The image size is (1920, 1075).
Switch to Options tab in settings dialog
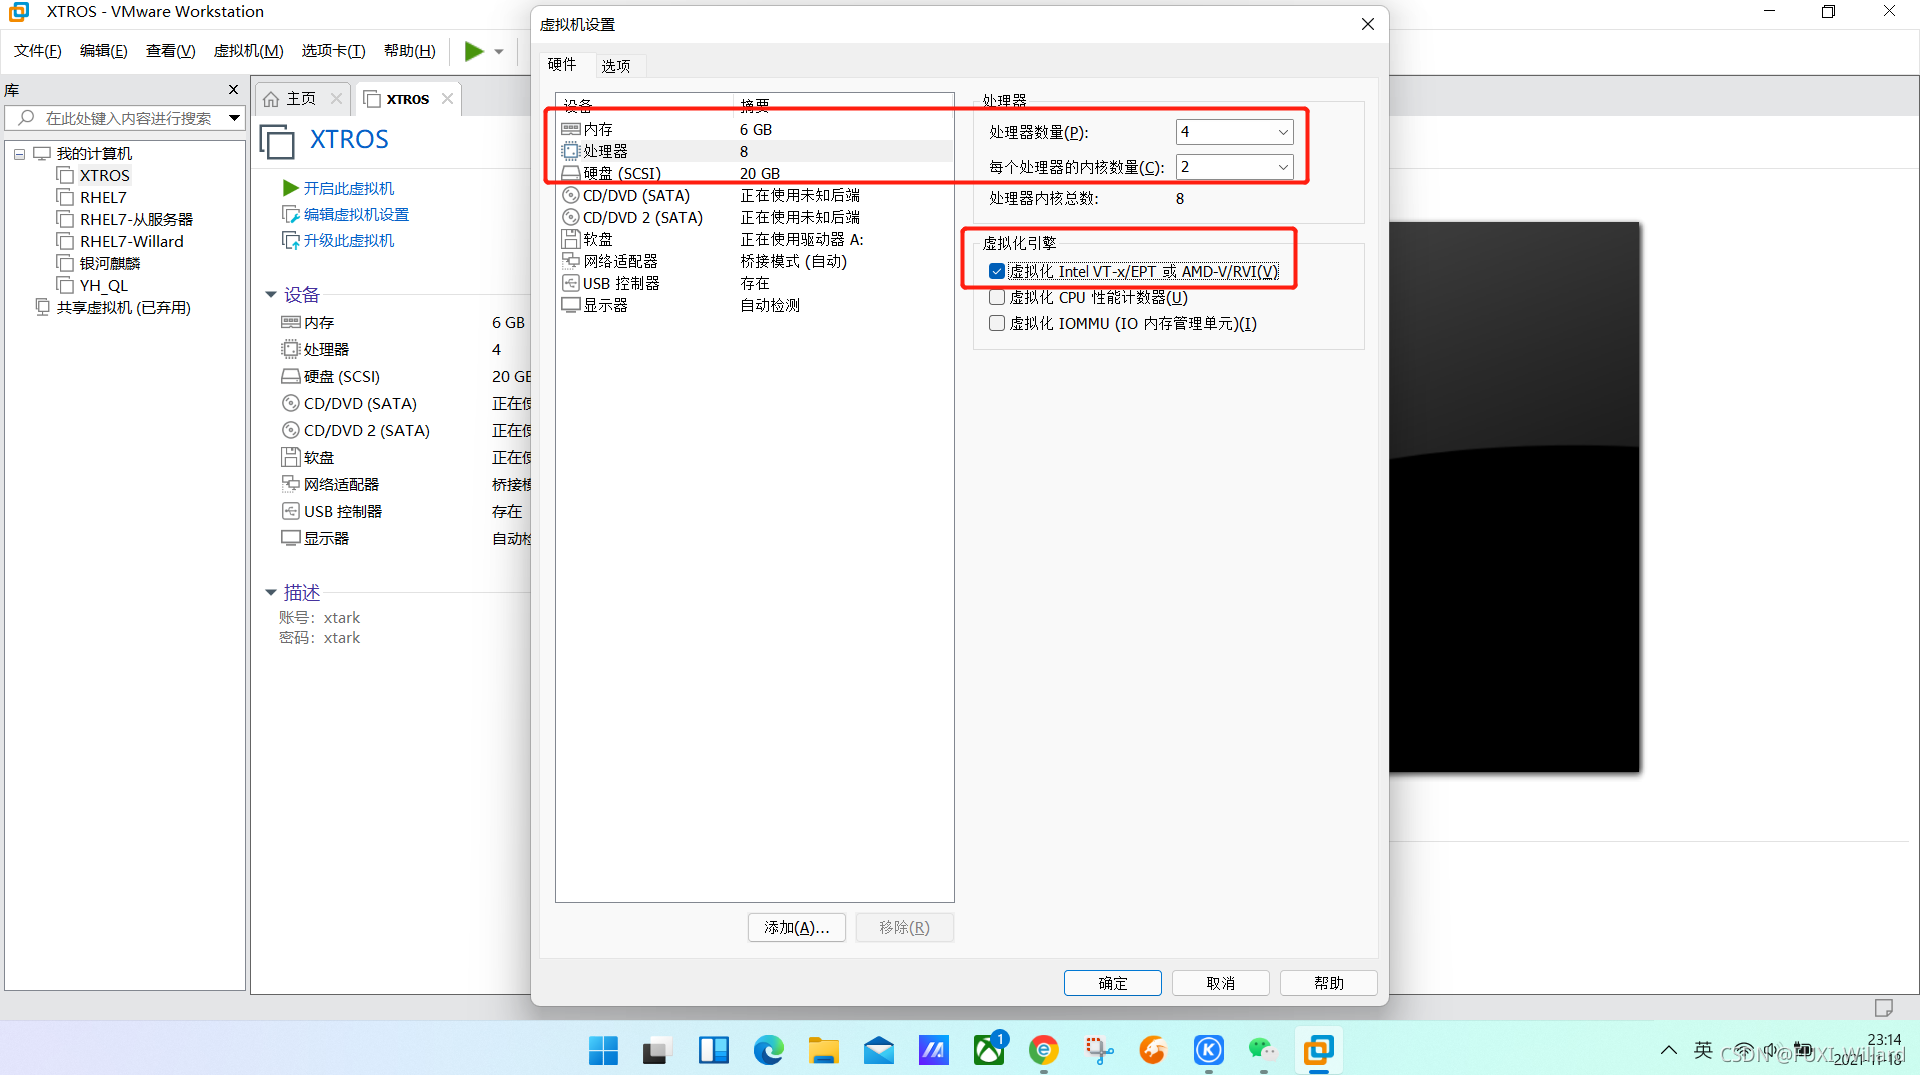(616, 66)
